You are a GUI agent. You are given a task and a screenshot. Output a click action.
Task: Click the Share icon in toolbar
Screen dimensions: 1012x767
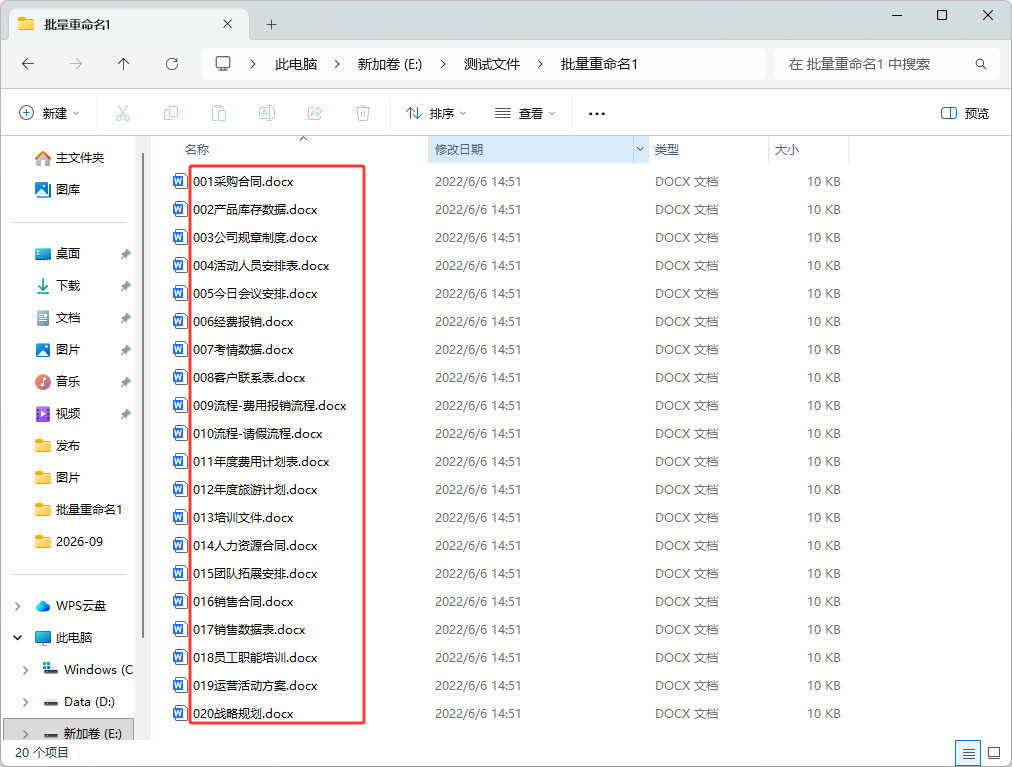point(315,114)
